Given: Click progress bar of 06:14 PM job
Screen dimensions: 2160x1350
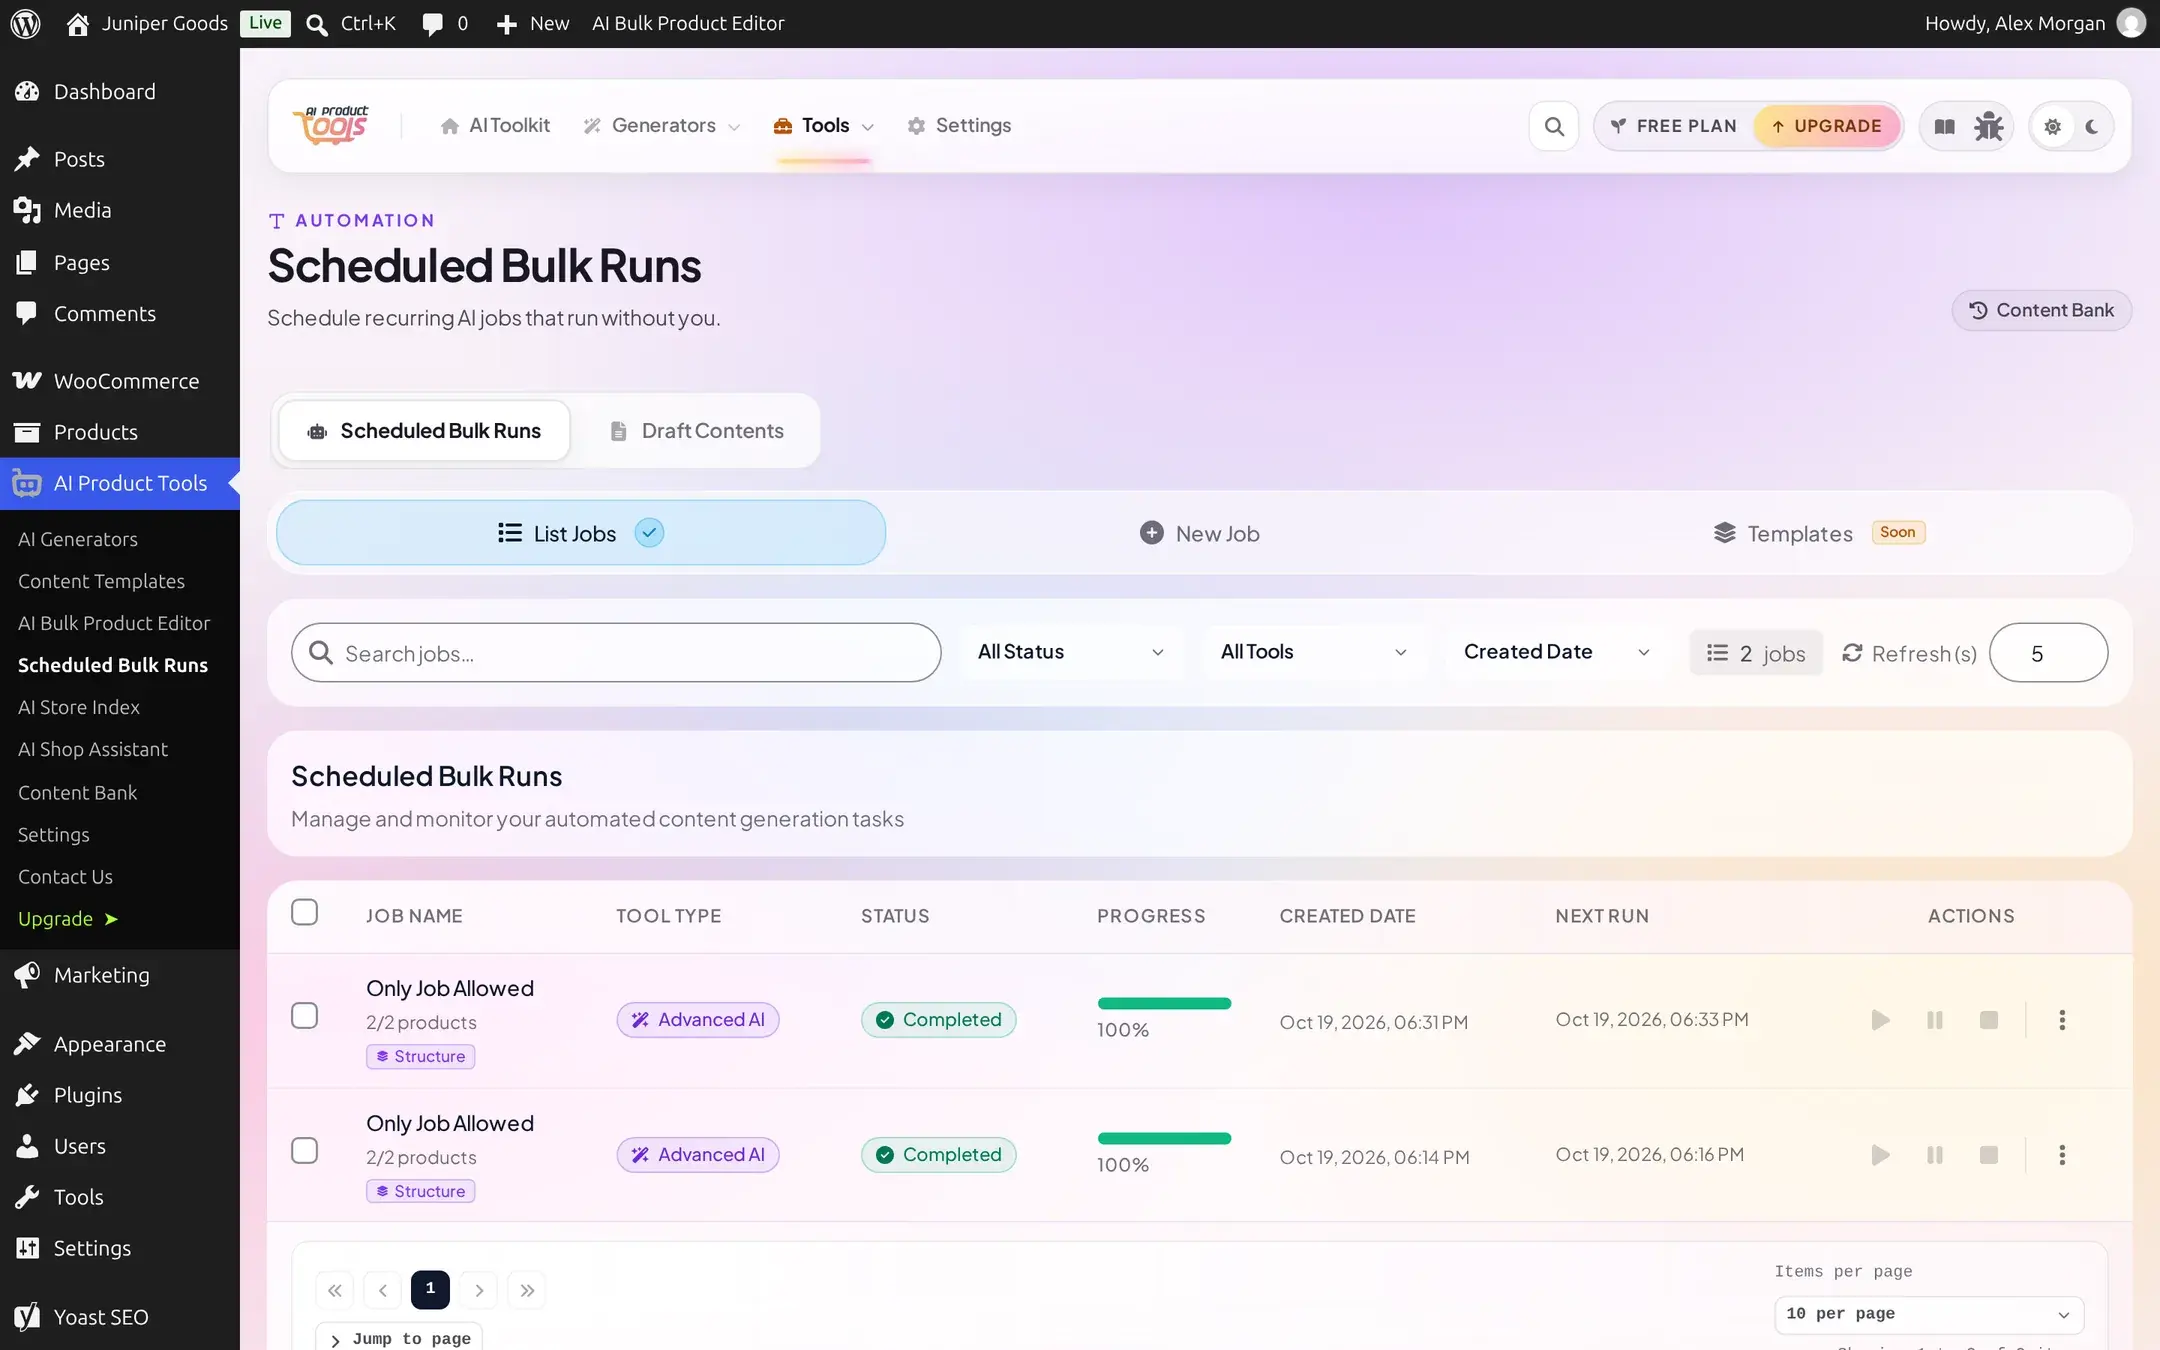Looking at the screenshot, I should (1164, 1138).
